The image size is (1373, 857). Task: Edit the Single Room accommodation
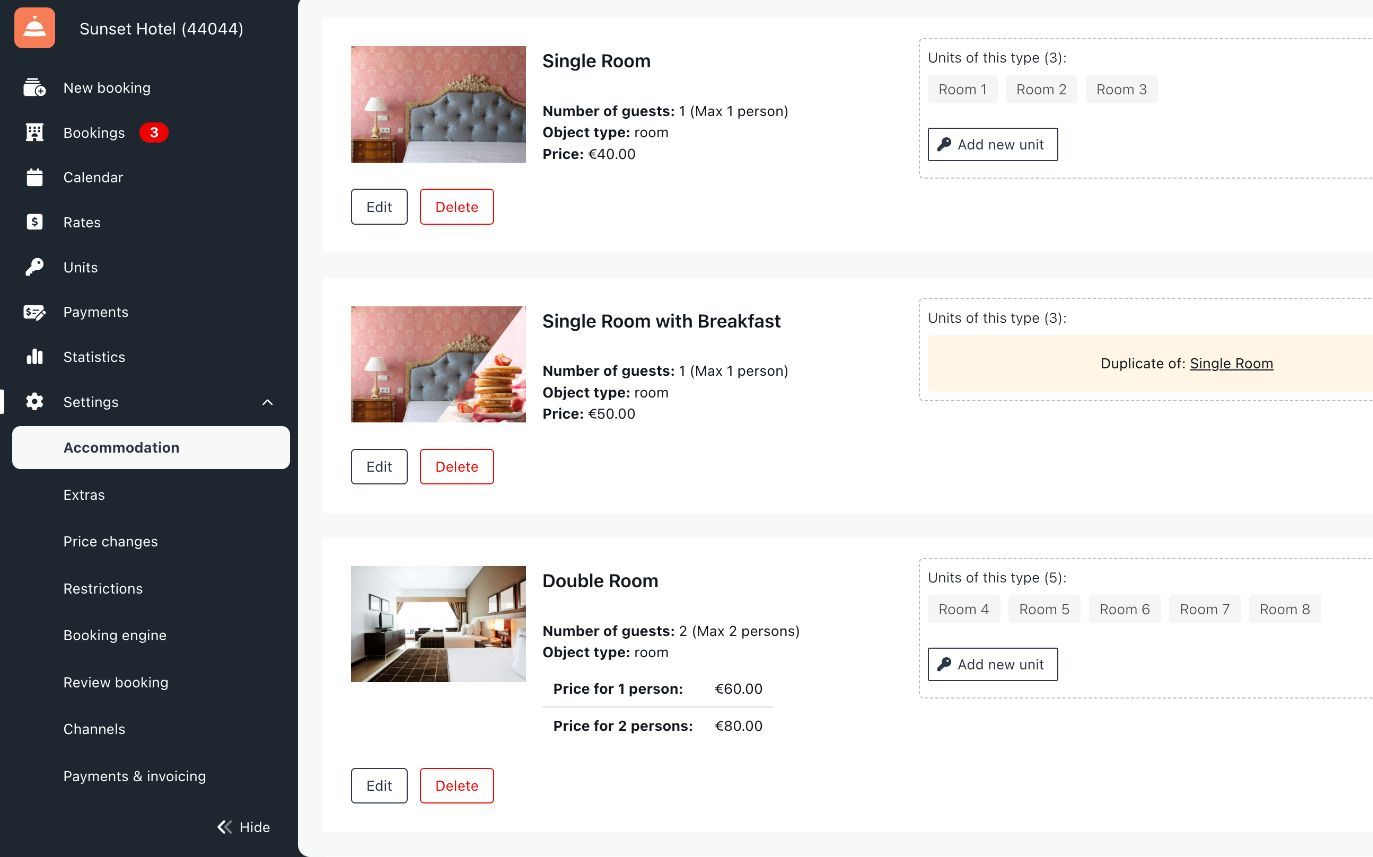(x=379, y=207)
